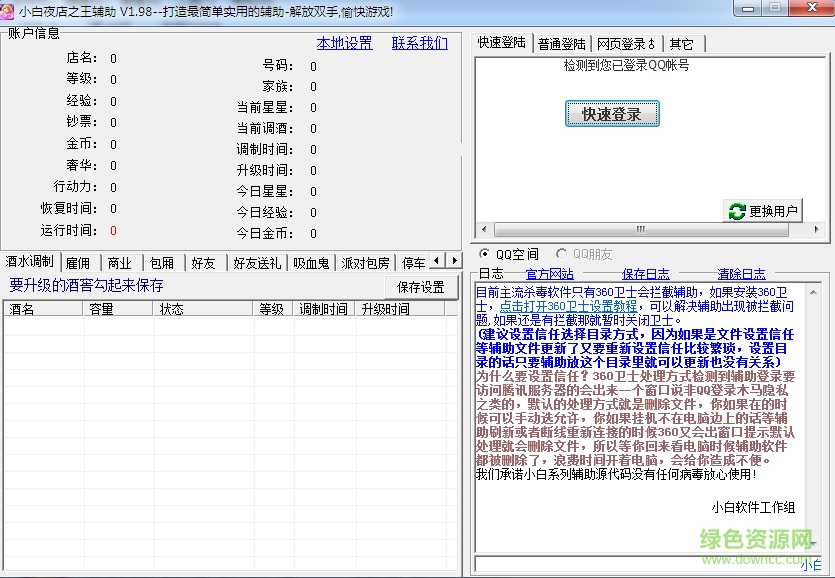Select the QQ朋友 radio button
The height and width of the screenshot is (578, 835).
pyautogui.click(x=561, y=254)
